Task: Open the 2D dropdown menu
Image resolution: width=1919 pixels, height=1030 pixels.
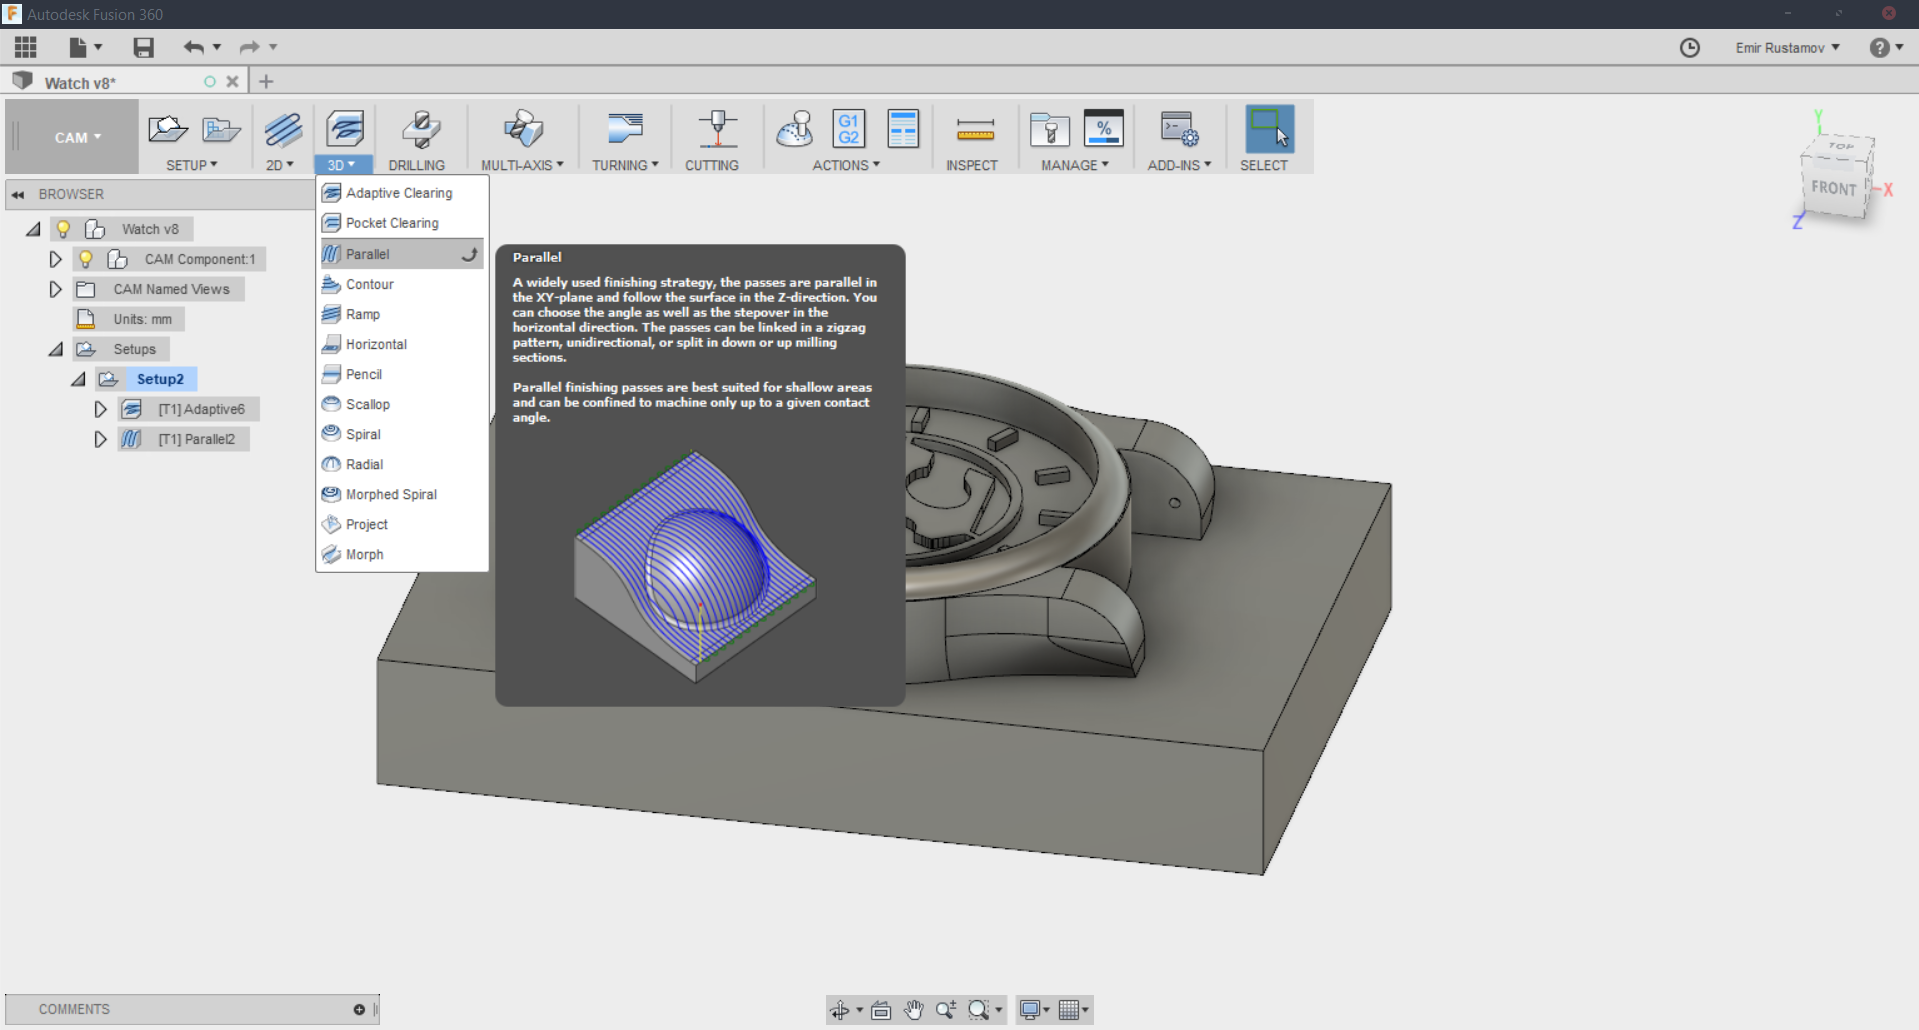Action: point(280,165)
